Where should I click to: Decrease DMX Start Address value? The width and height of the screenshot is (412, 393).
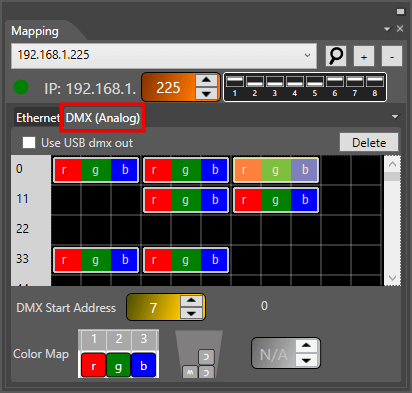point(191,313)
